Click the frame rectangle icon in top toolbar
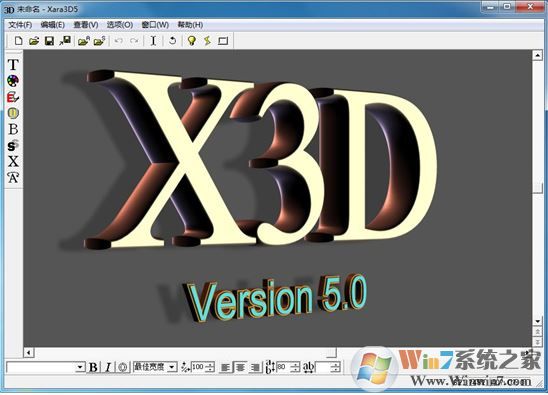 tap(223, 41)
